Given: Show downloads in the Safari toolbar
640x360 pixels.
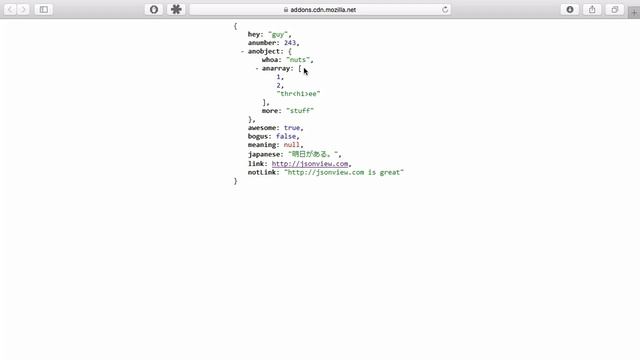Looking at the screenshot, I should click(x=570, y=9).
